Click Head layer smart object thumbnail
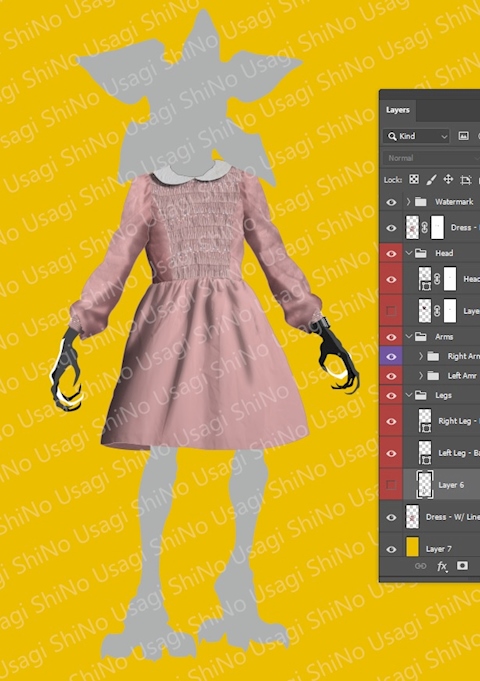480x681 pixels. pos(425,279)
